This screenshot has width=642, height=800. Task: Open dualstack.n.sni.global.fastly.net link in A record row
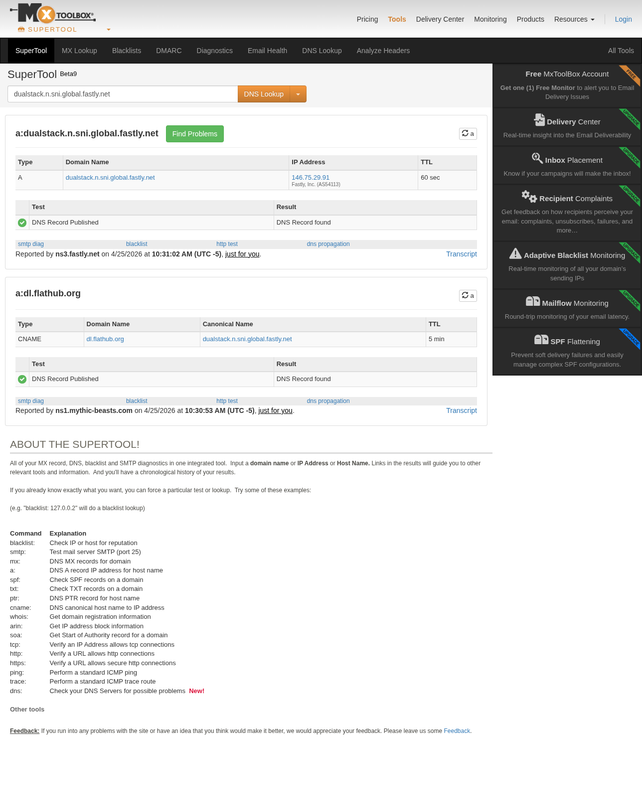[110, 178]
